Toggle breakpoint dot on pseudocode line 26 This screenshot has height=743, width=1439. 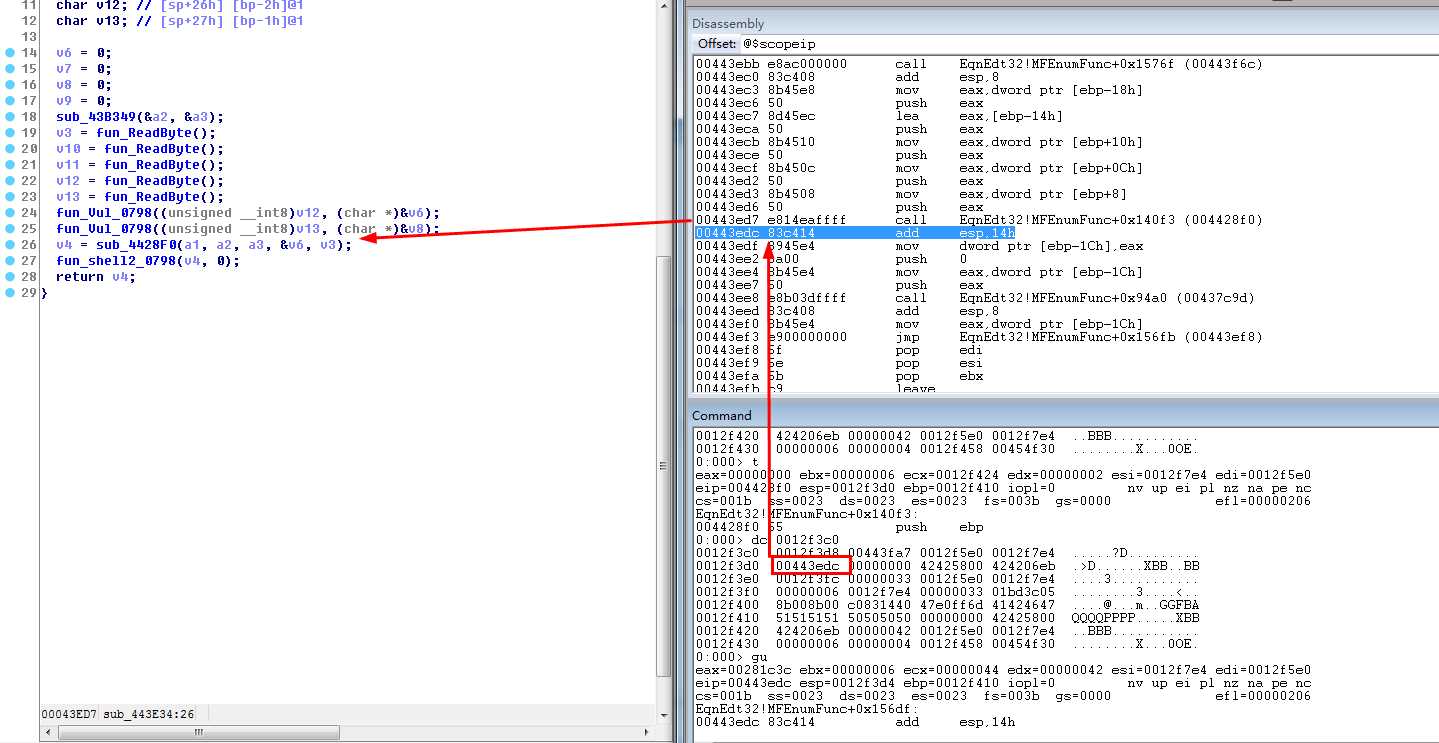(x=9, y=244)
